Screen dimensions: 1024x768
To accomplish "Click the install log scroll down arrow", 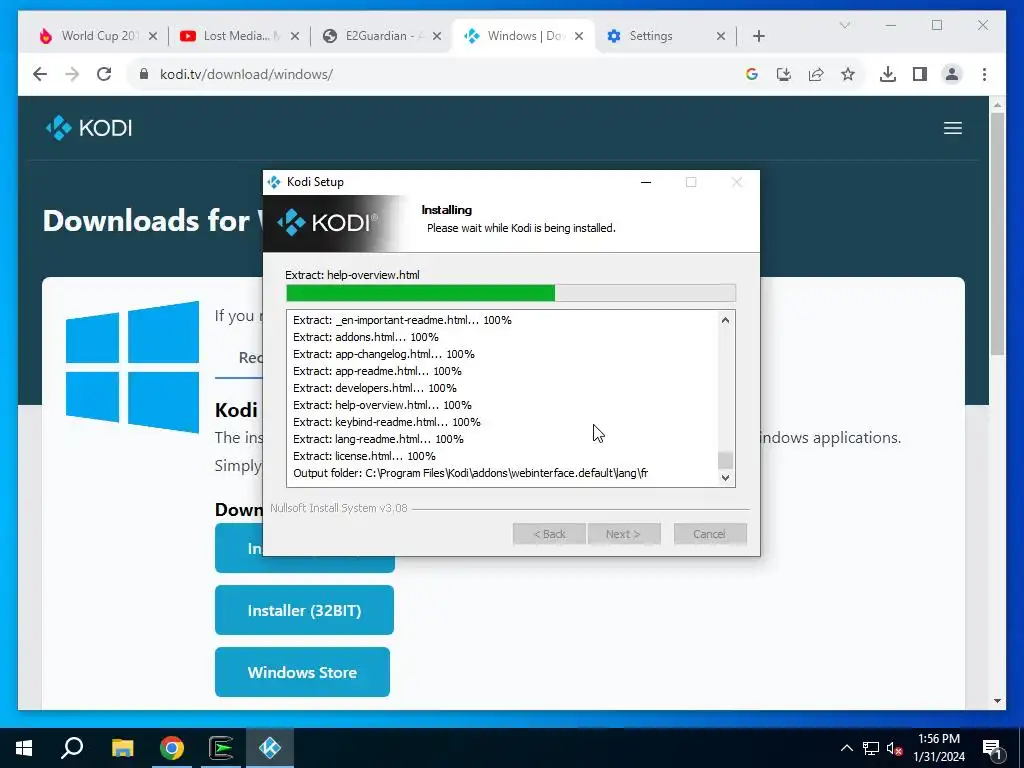I will point(725,478).
